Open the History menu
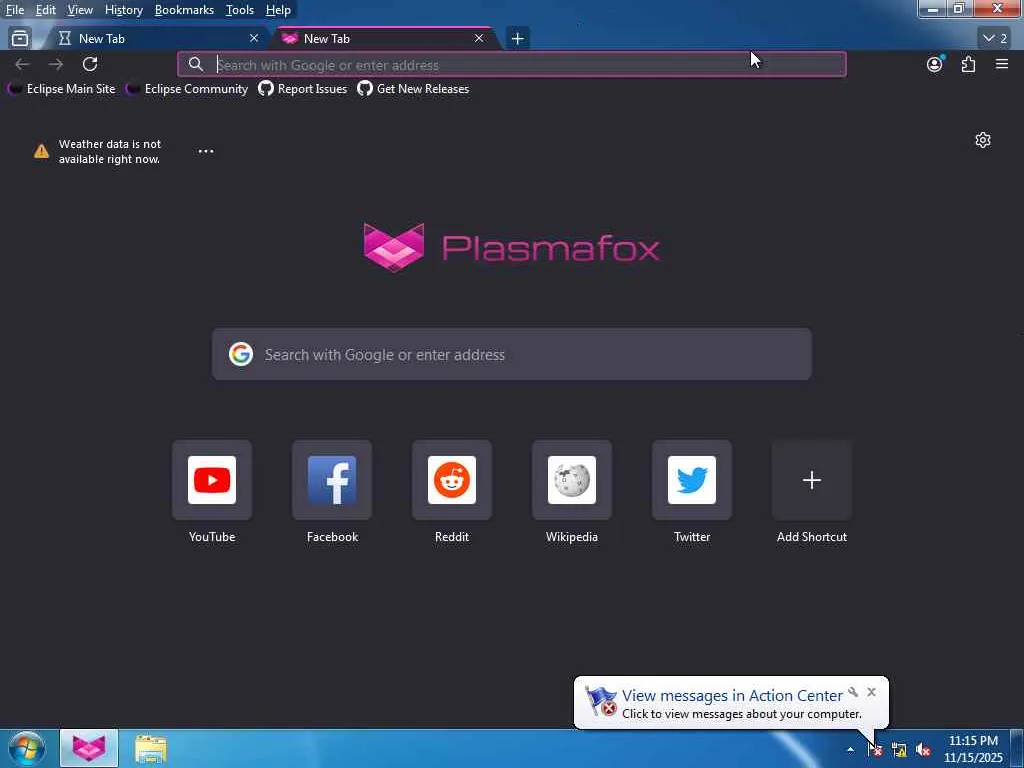This screenshot has width=1024, height=768. (x=123, y=10)
